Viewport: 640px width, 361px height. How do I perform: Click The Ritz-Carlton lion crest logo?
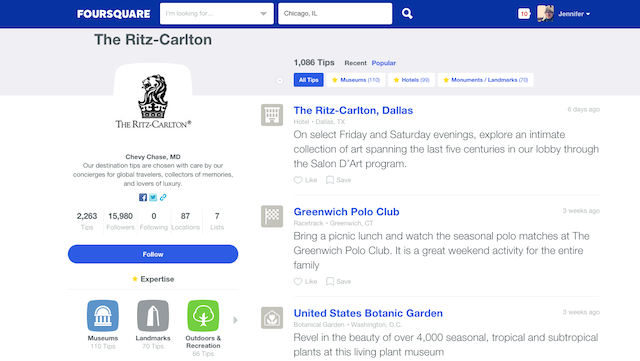coord(153,101)
